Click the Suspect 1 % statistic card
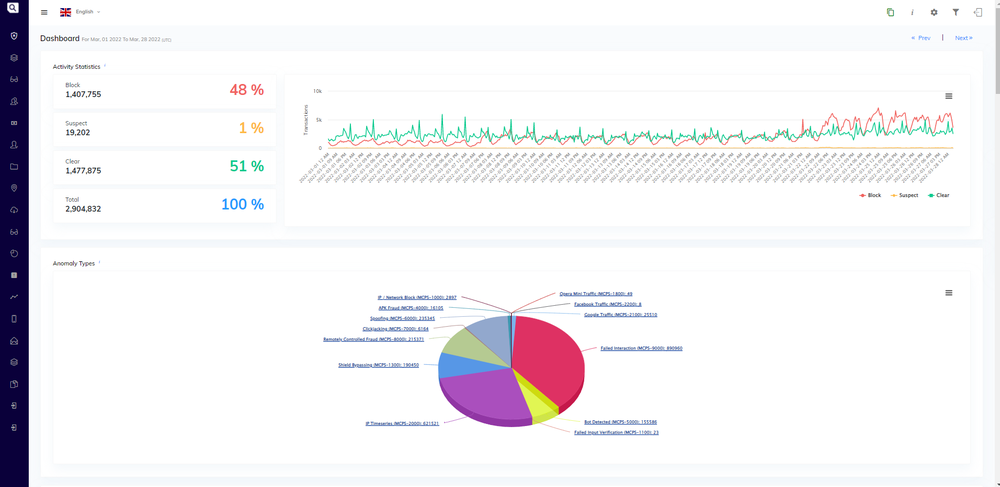The width and height of the screenshot is (1000, 487). (x=165, y=128)
